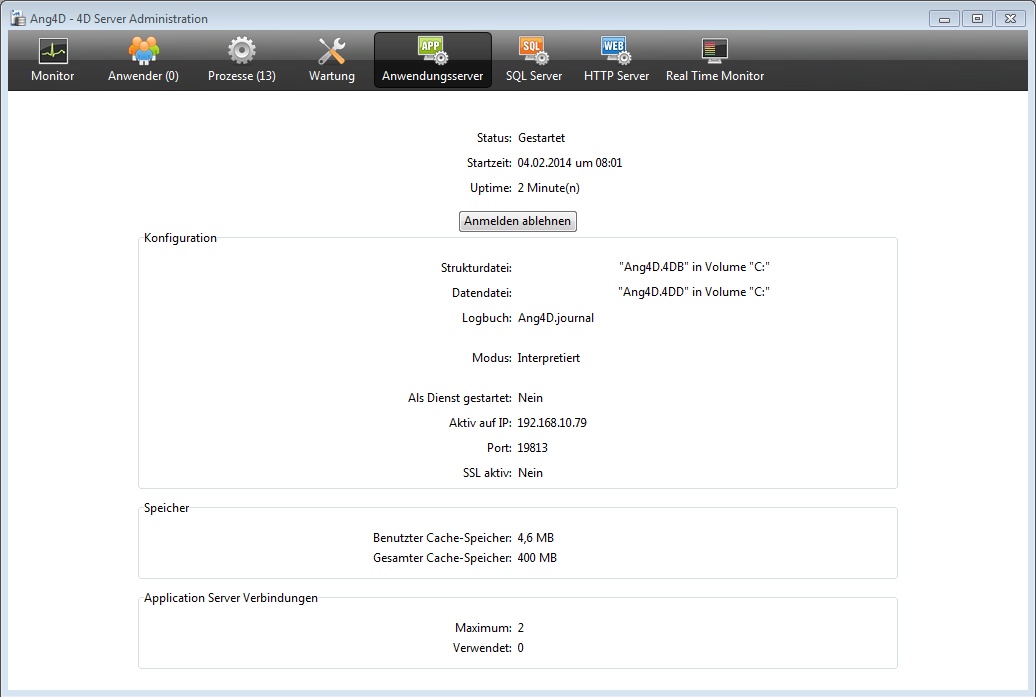Select the "Wartung" tab label
The width and height of the screenshot is (1036, 697).
(332, 76)
